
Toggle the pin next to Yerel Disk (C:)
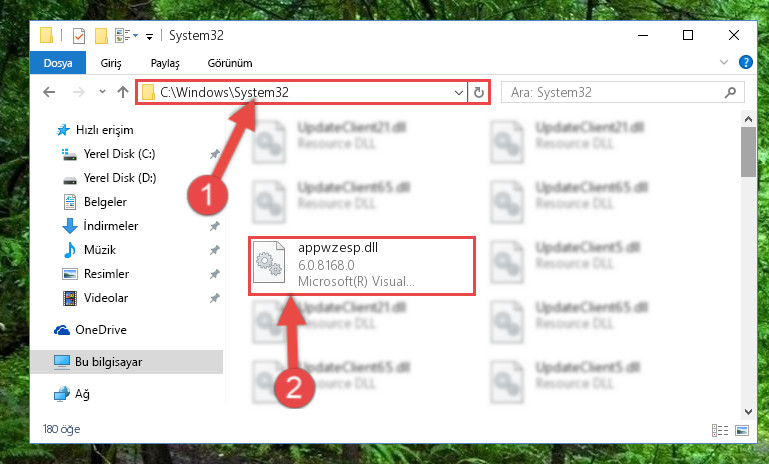pos(214,154)
